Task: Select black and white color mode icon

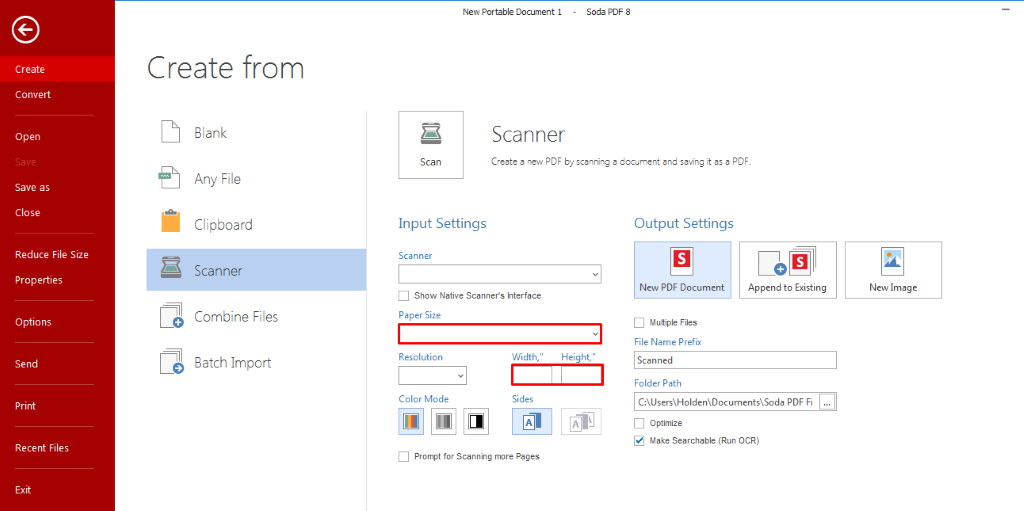Action: [x=476, y=422]
